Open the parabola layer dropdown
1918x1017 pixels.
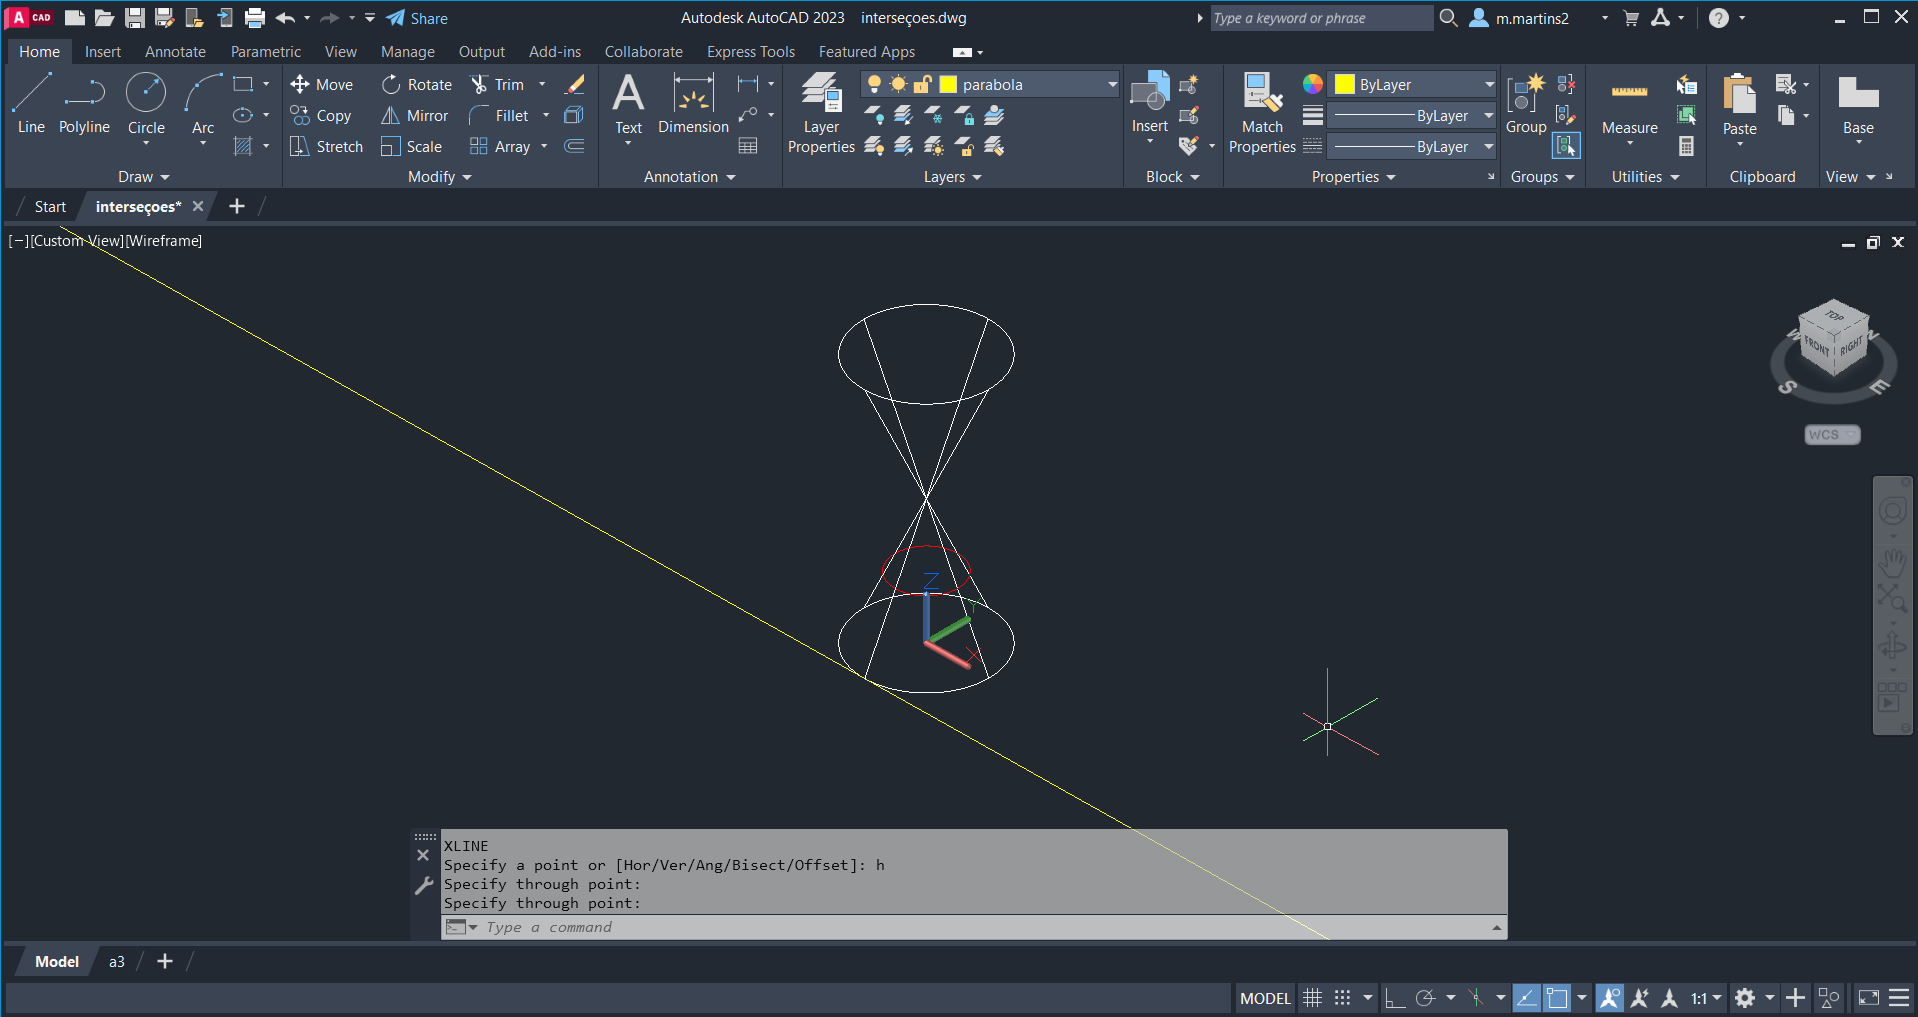pos(1111,85)
